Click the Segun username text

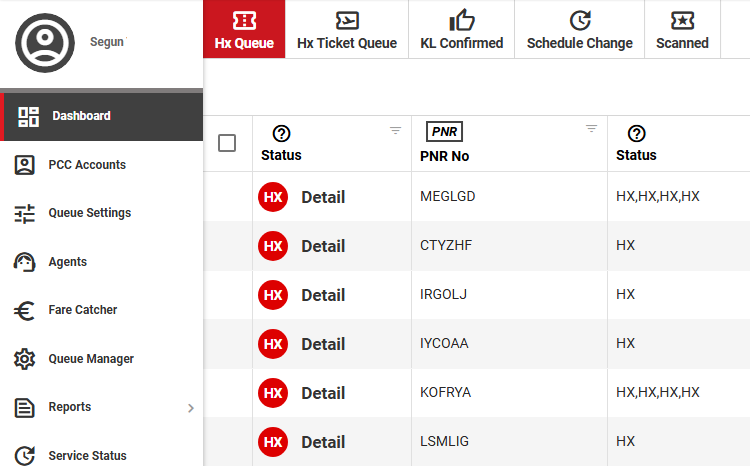(x=107, y=42)
